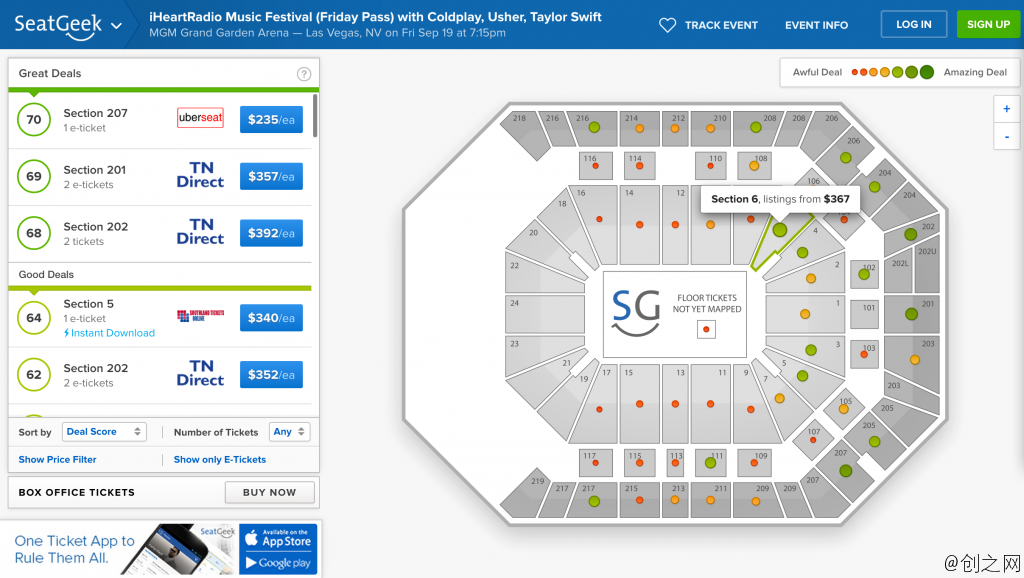Zoom in on the map with plus
1024x578 pixels.
pyautogui.click(x=1006, y=109)
